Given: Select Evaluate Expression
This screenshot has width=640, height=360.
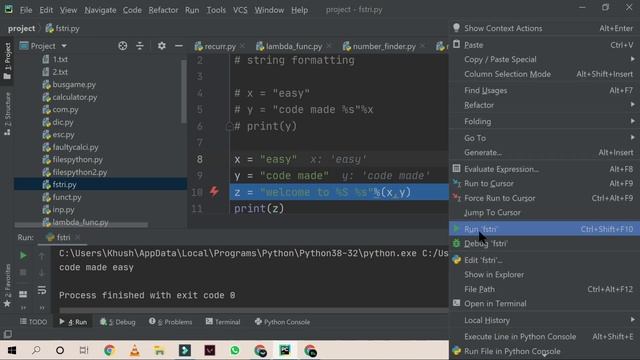Looking at the screenshot, I should (x=544, y=169).
